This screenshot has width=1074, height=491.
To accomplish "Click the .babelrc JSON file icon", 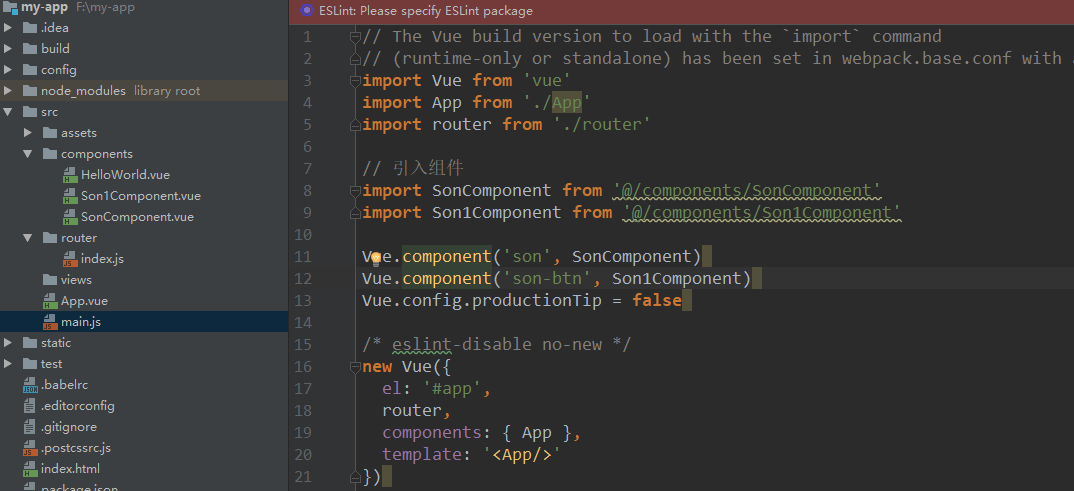I will pyautogui.click(x=29, y=385).
